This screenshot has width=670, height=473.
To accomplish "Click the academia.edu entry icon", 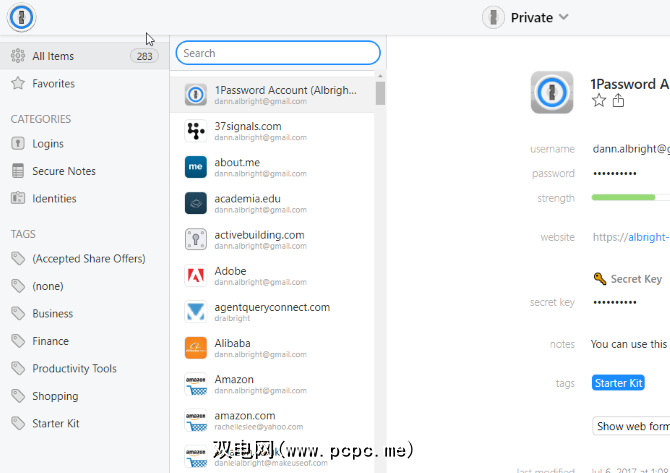I will pos(196,203).
